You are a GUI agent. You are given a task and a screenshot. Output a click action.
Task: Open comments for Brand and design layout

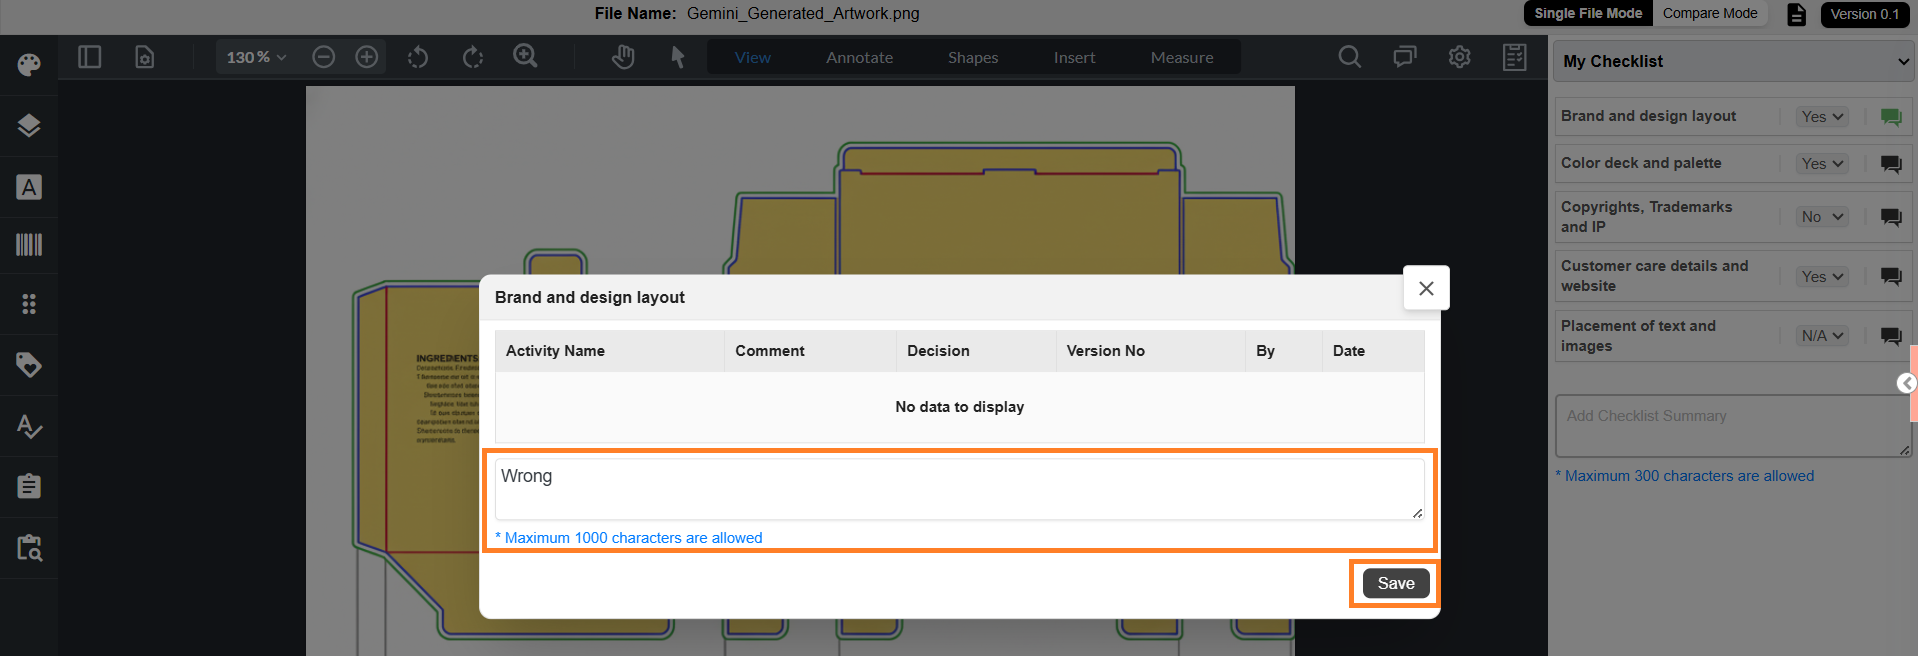pos(1891,117)
